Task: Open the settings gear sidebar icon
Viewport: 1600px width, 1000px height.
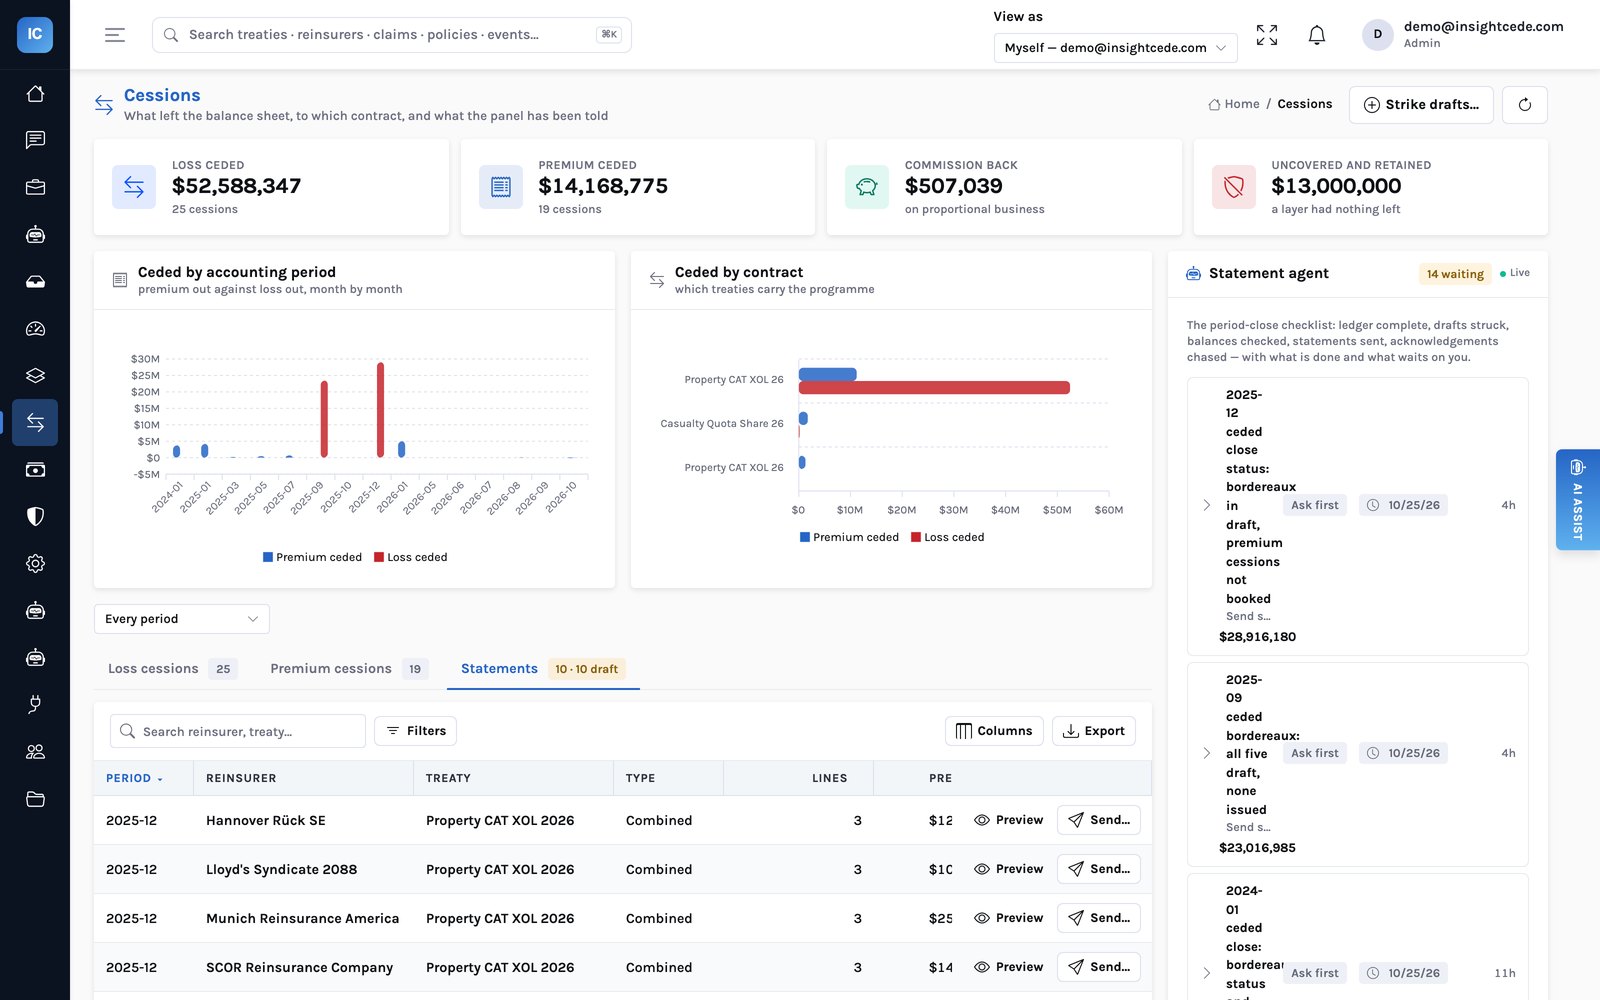Action: point(35,563)
